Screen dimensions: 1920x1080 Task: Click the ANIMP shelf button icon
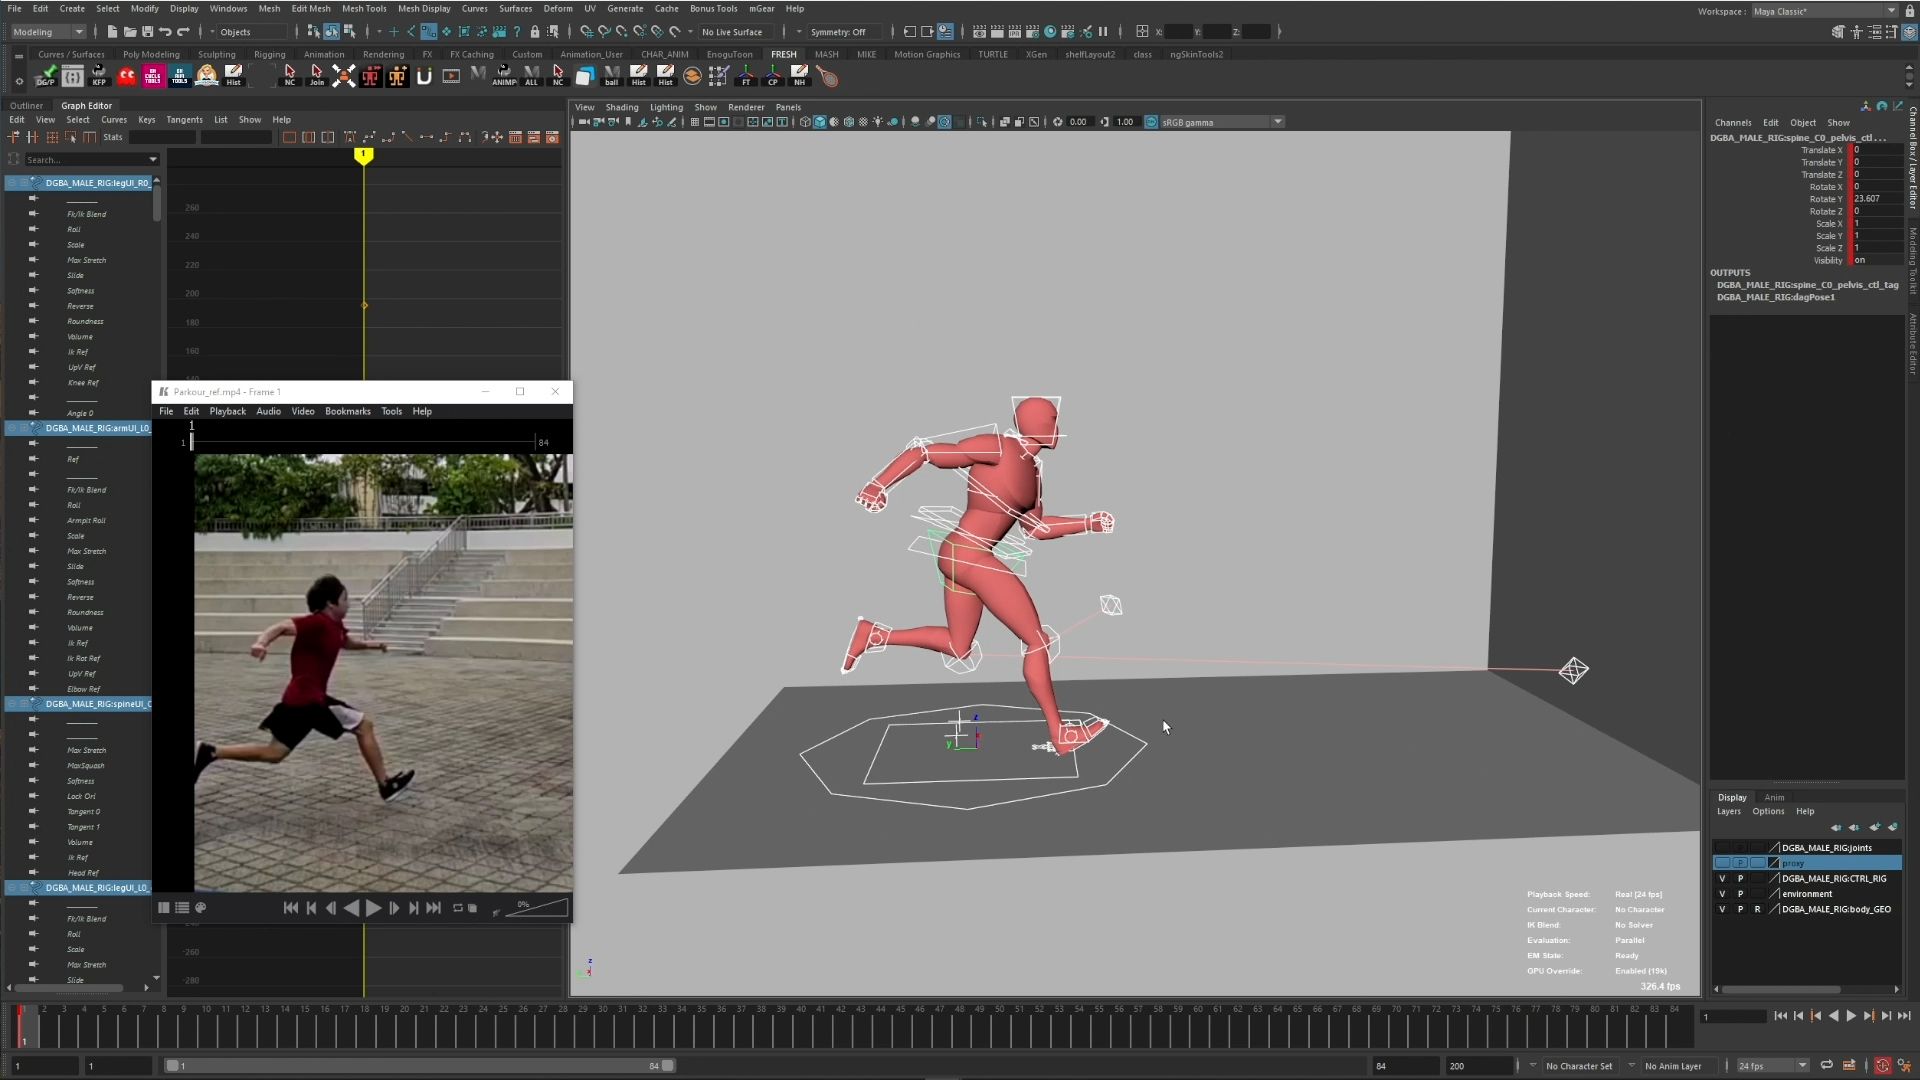504,76
